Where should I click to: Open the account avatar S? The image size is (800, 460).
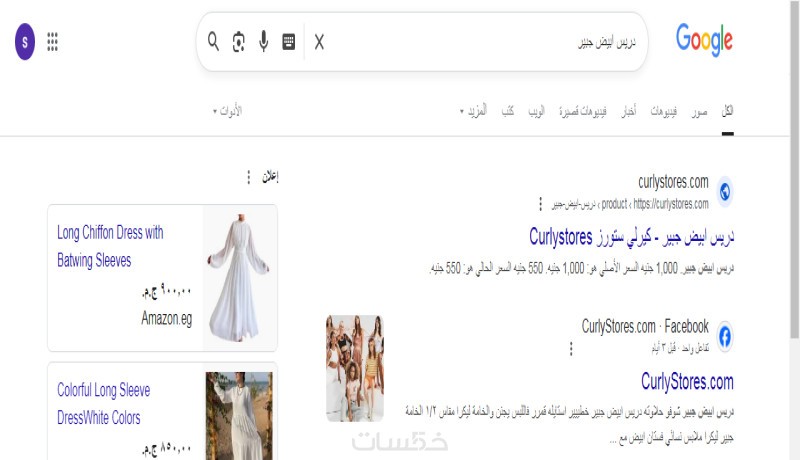tap(24, 42)
